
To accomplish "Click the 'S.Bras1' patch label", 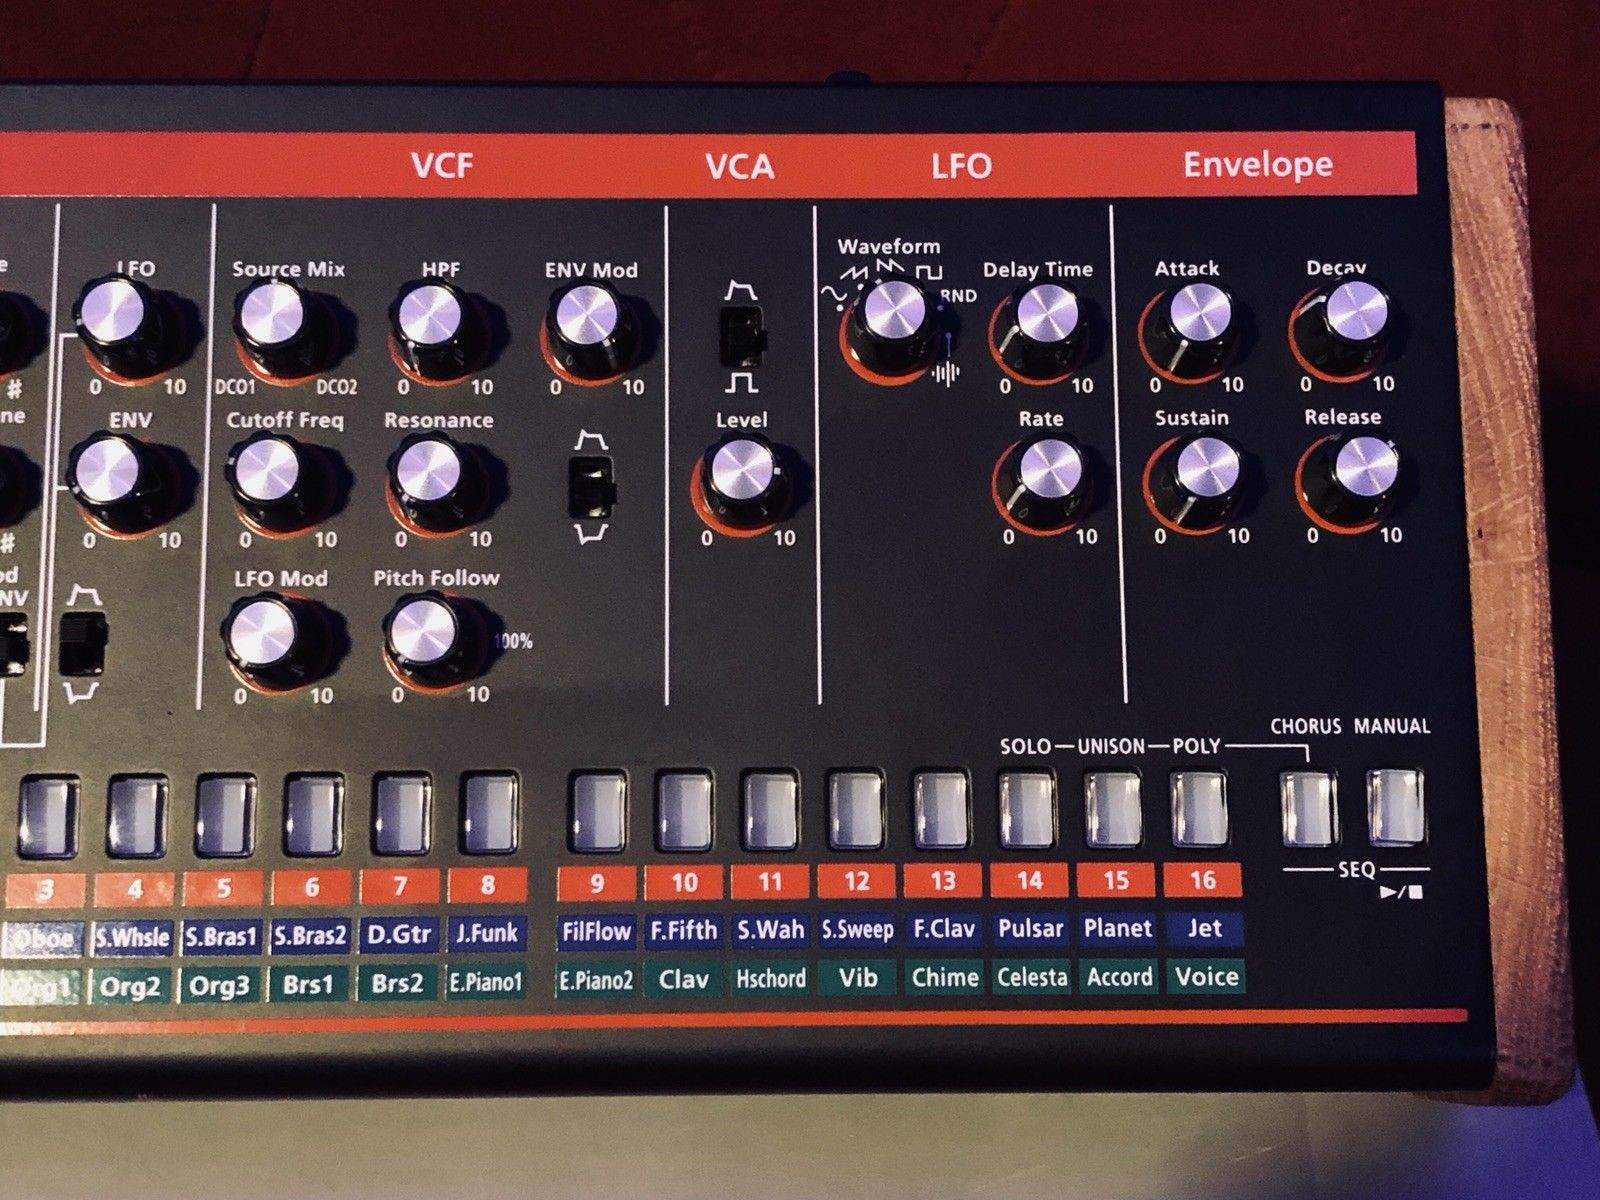I will 222,937.
